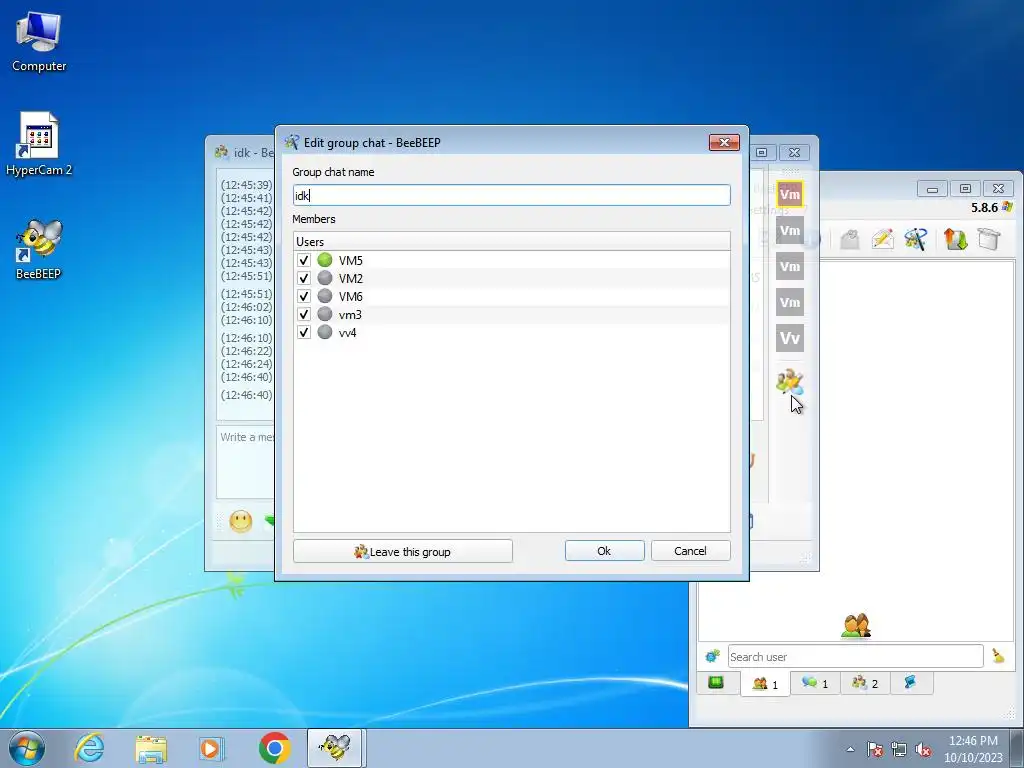The image size is (1024, 768).
Task: Click the Search user field
Action: pos(856,656)
